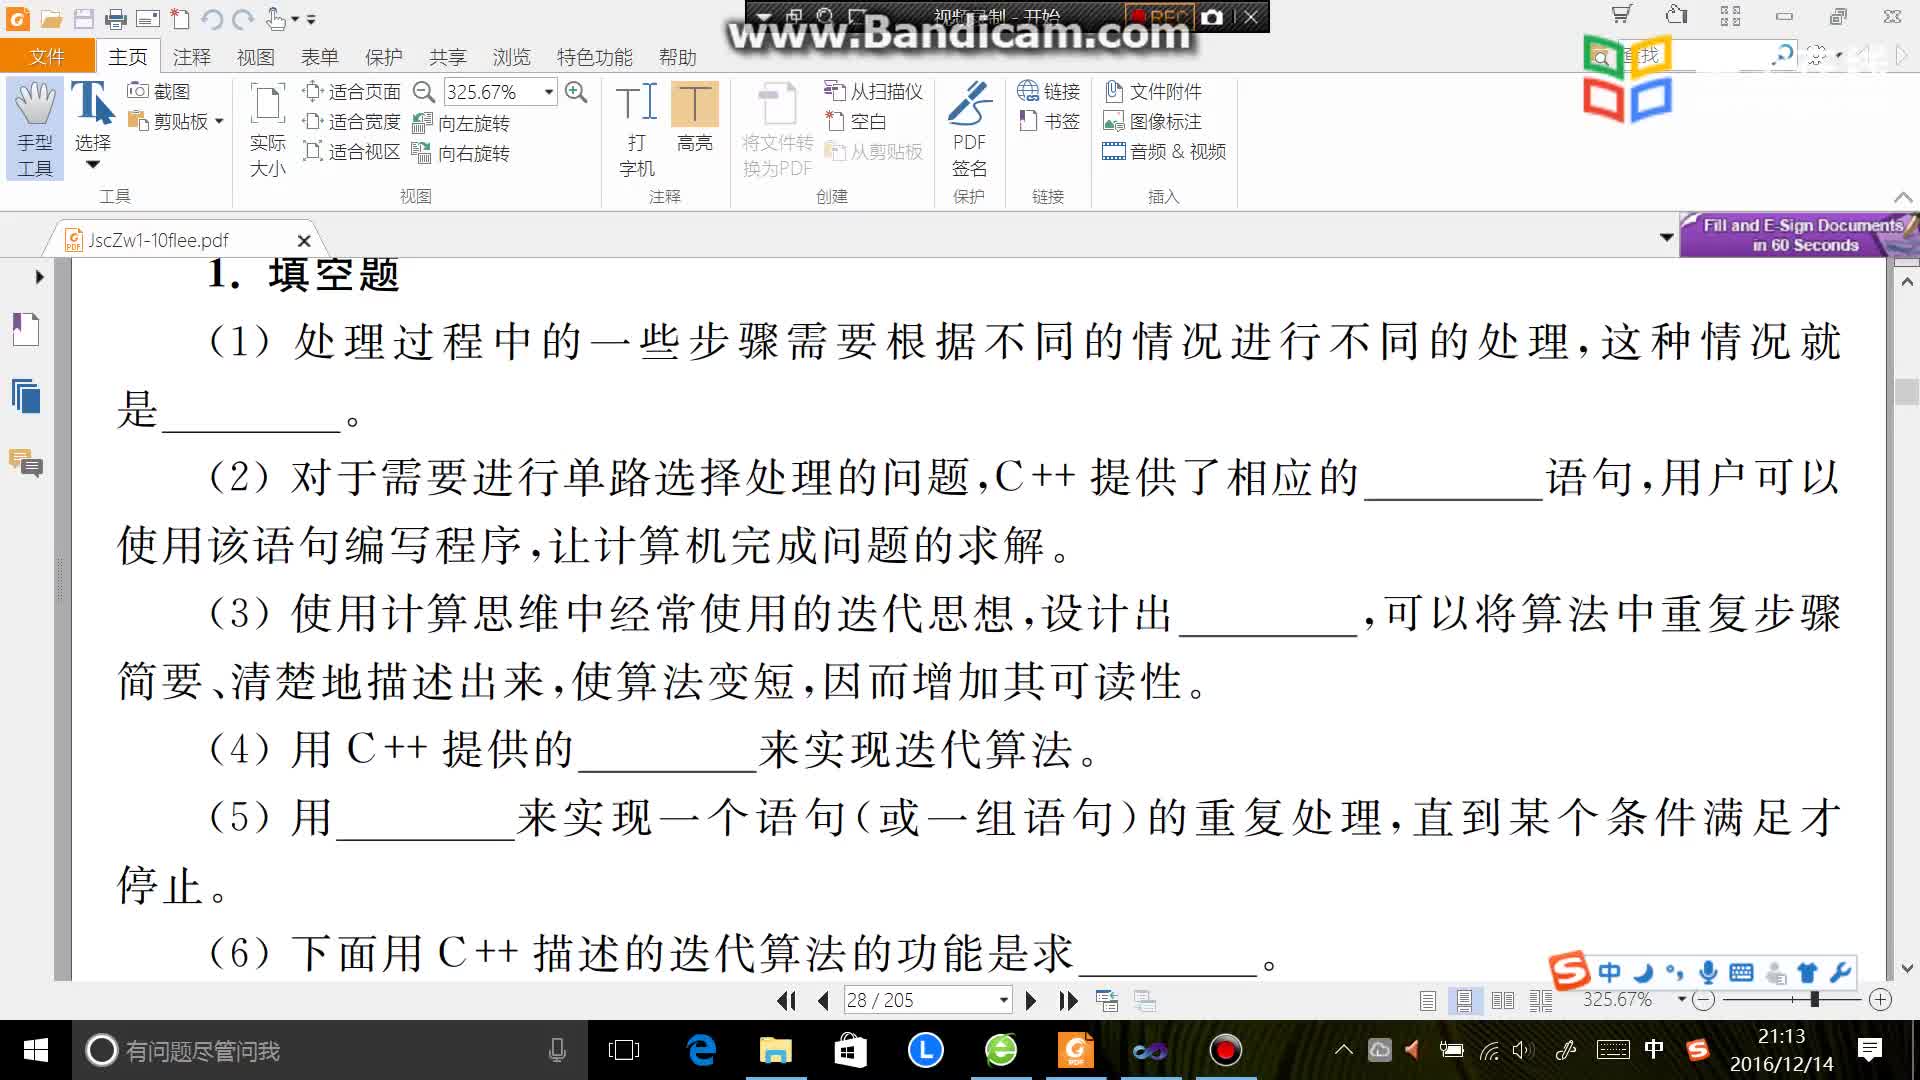
Task: Switch to the Comment (注释) tab
Action: [192, 57]
